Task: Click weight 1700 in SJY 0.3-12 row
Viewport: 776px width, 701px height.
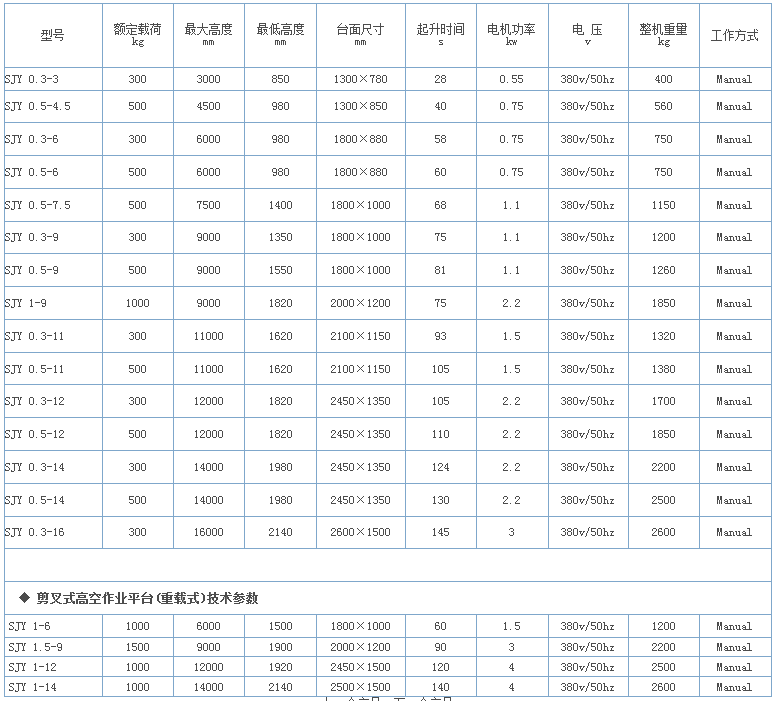Action: (663, 401)
